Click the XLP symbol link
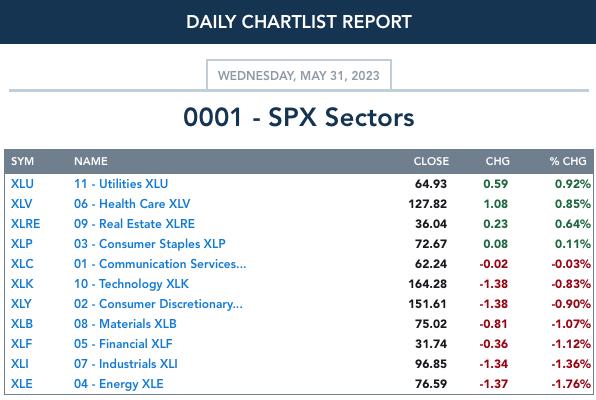 22,244
